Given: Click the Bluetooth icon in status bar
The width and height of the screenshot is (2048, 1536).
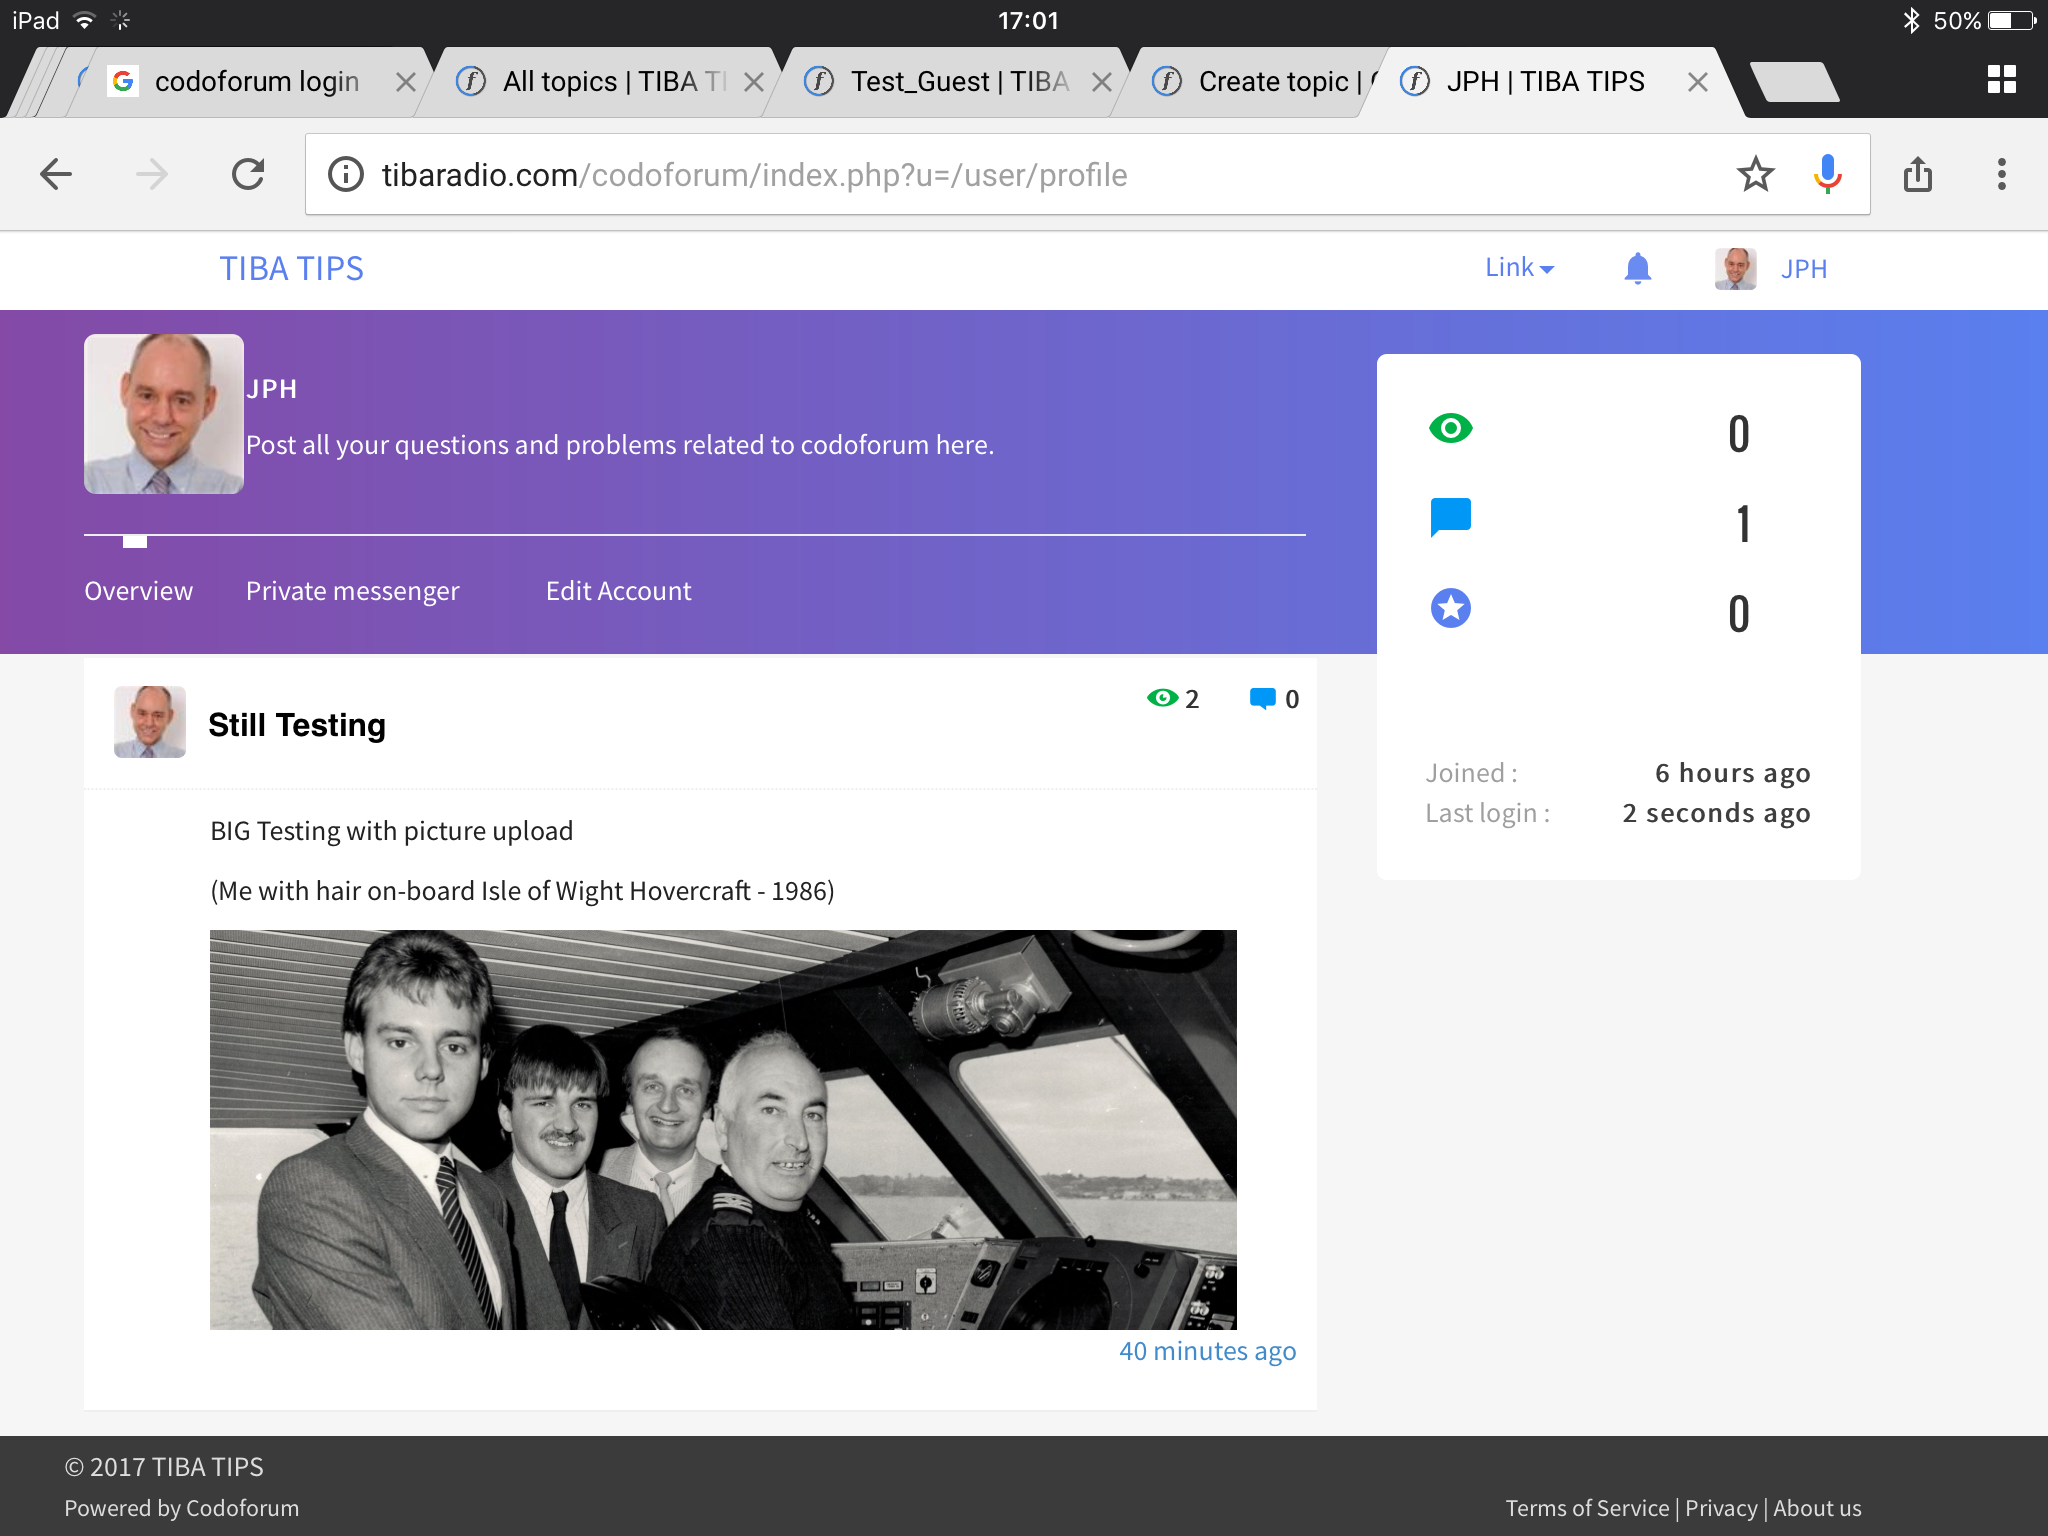Looking at the screenshot, I should (1911, 20).
